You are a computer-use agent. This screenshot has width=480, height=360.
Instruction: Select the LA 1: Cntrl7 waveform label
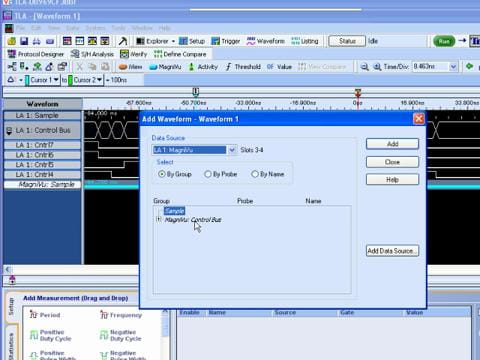point(42,145)
